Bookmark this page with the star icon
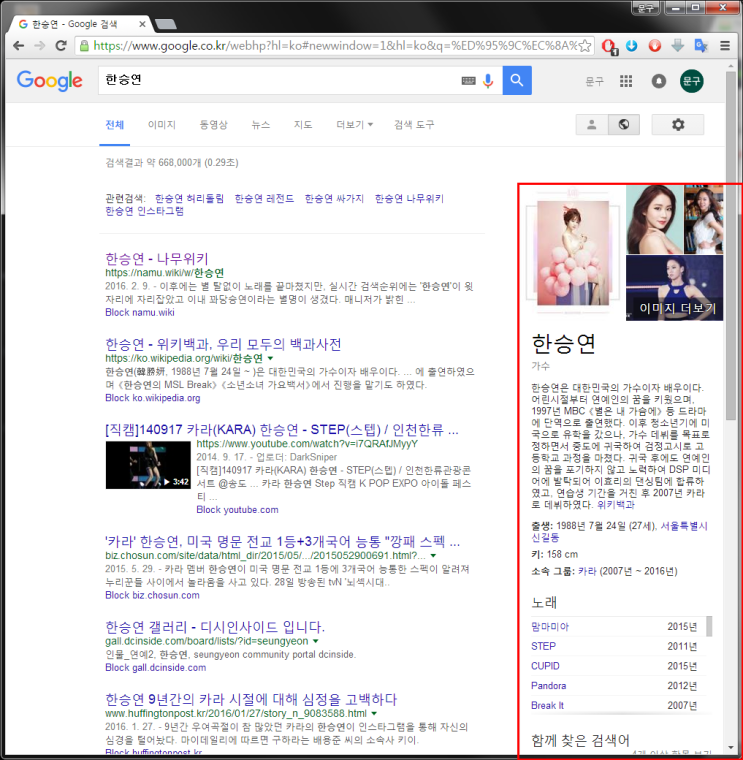The height and width of the screenshot is (760, 743). click(585, 46)
